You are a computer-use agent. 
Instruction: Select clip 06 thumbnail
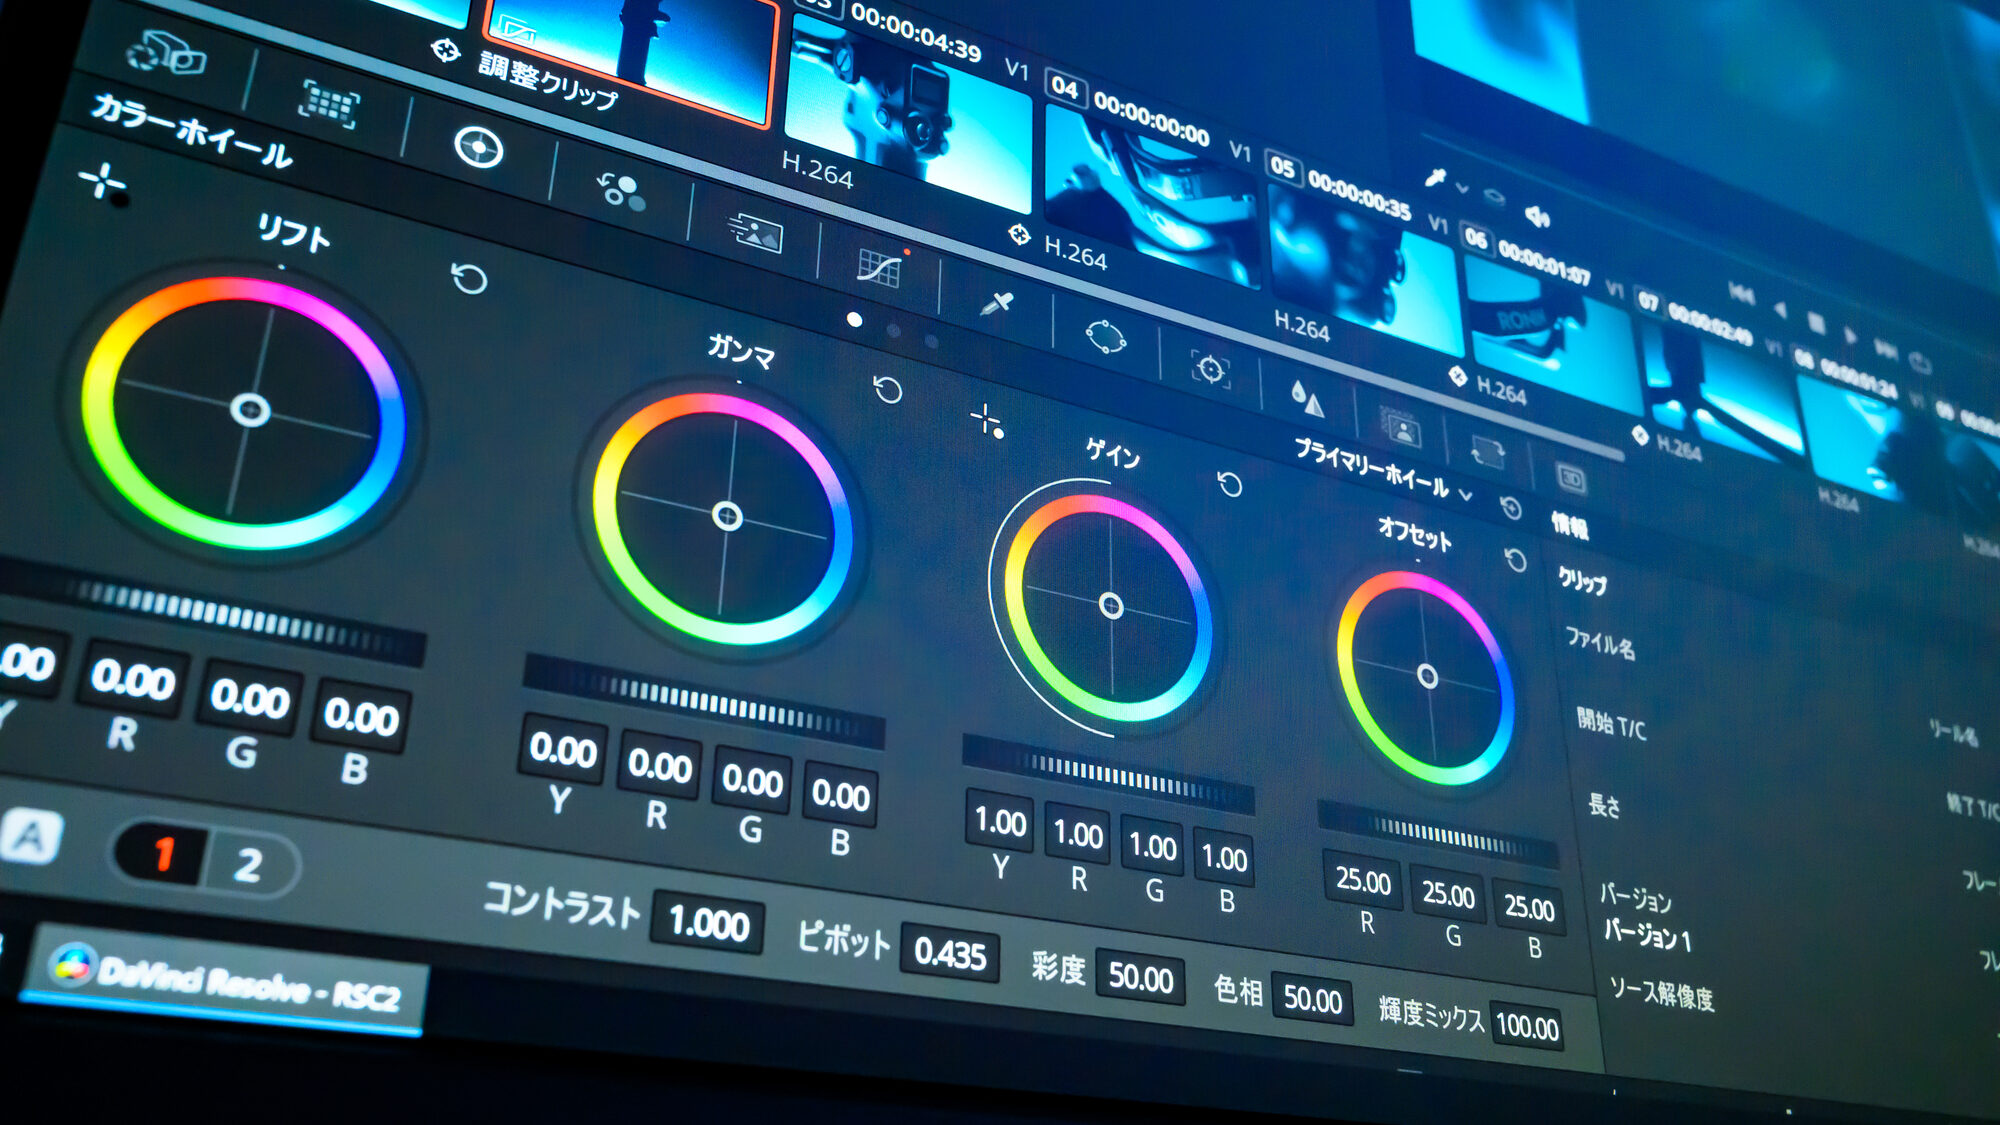point(1552,333)
